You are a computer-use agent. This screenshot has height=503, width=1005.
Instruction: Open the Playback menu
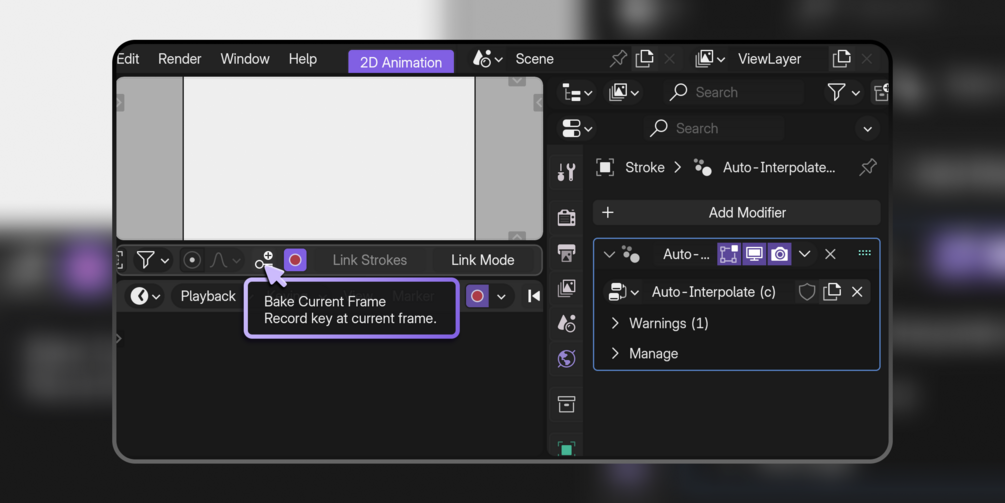coord(208,296)
